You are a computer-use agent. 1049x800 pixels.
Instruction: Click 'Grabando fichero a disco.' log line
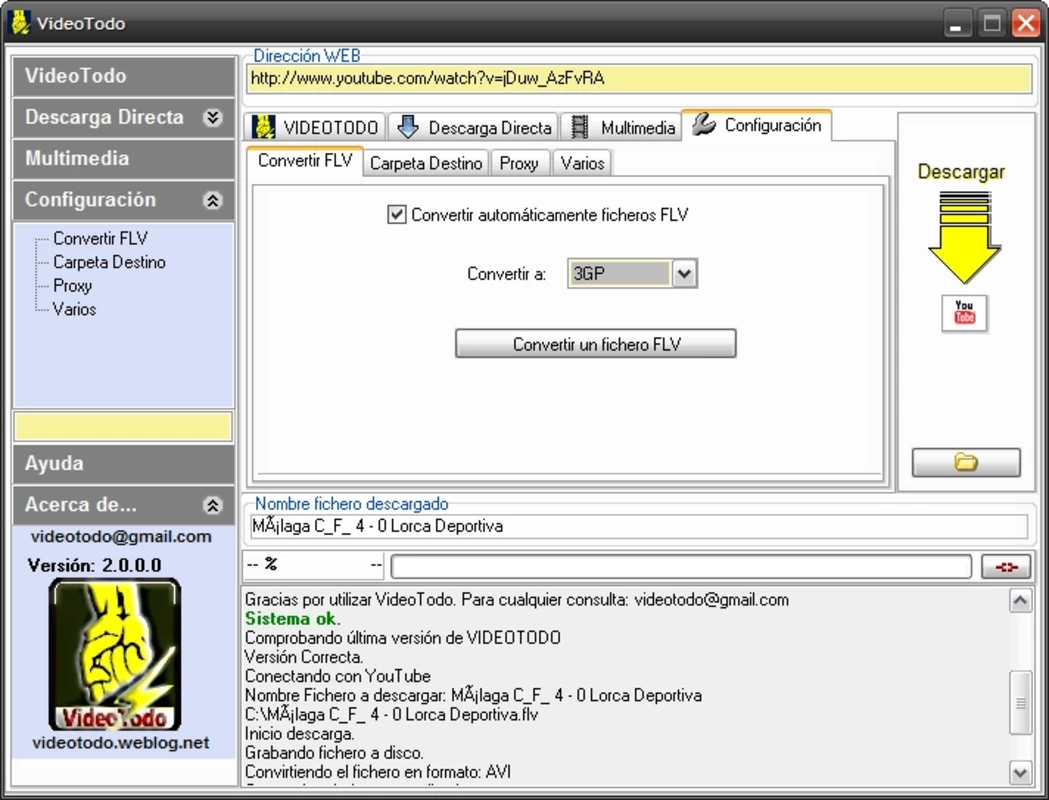point(334,753)
